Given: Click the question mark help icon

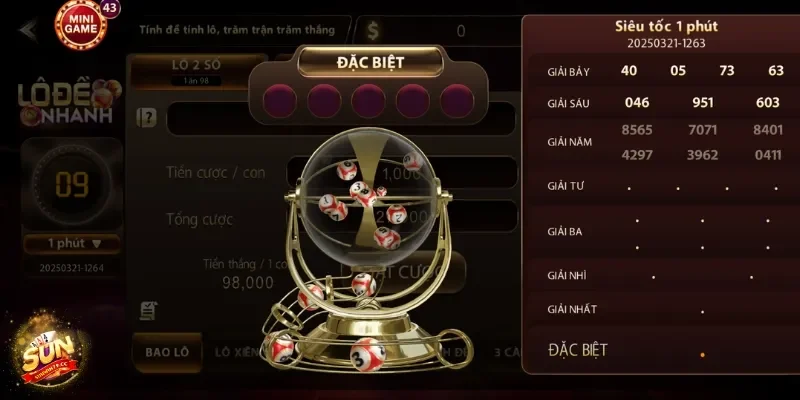Looking at the screenshot, I should tap(146, 118).
